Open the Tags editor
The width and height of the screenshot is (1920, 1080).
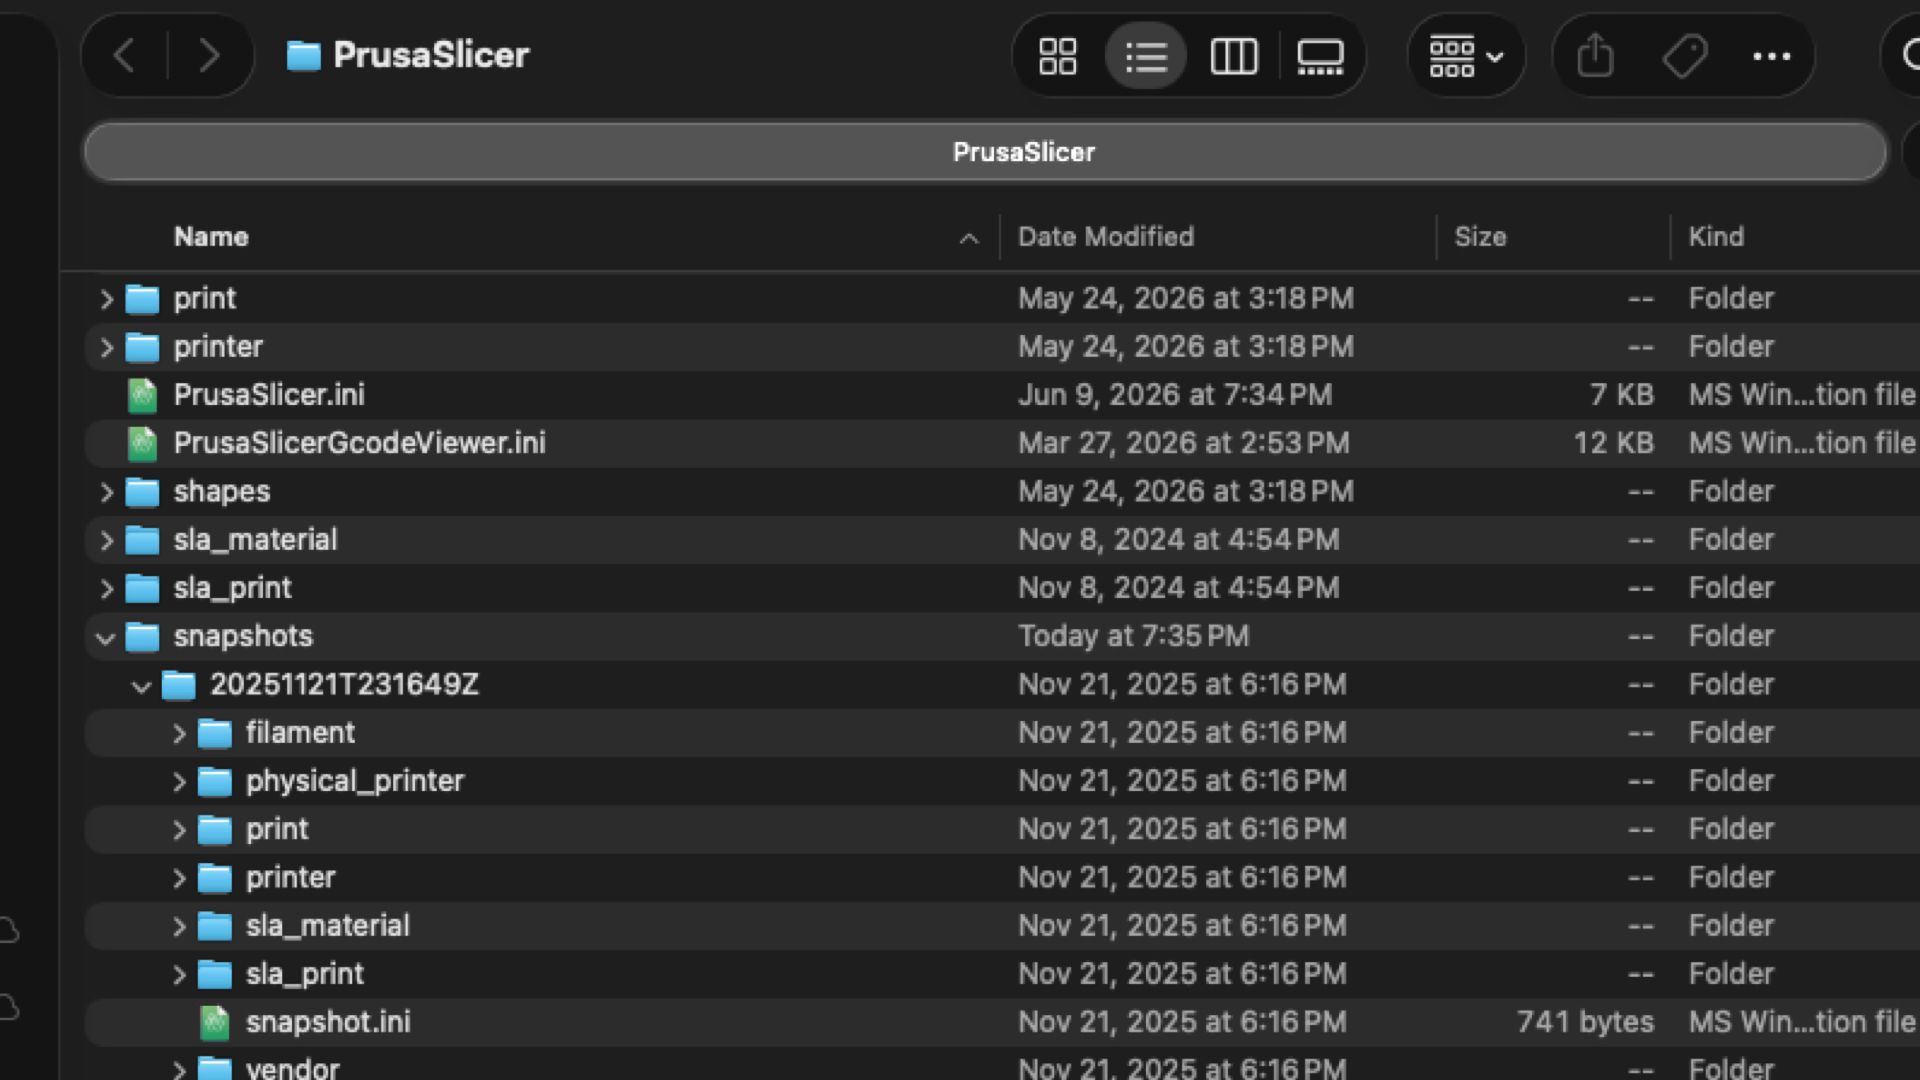click(1685, 56)
